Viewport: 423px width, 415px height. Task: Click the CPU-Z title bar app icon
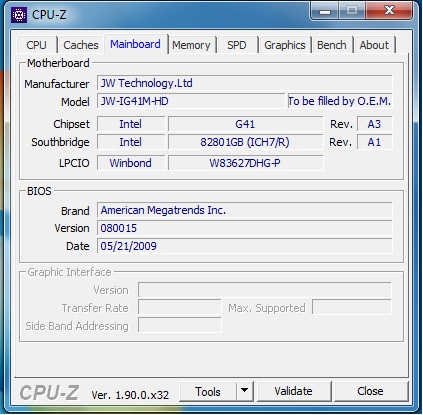tap(19, 15)
